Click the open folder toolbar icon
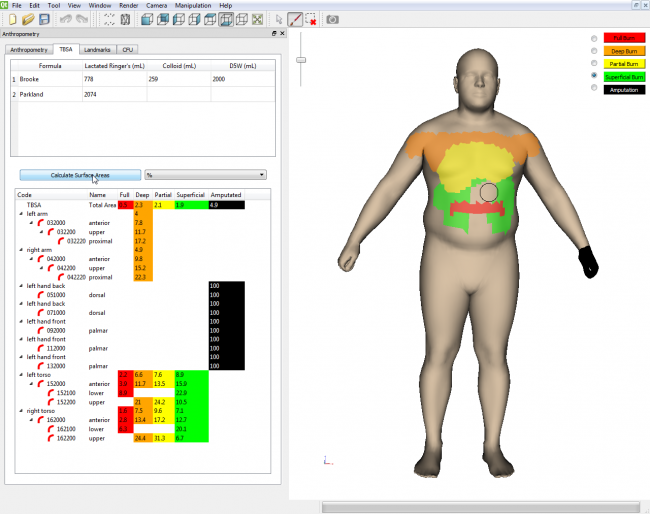This screenshot has width=650, height=514. (x=28, y=19)
